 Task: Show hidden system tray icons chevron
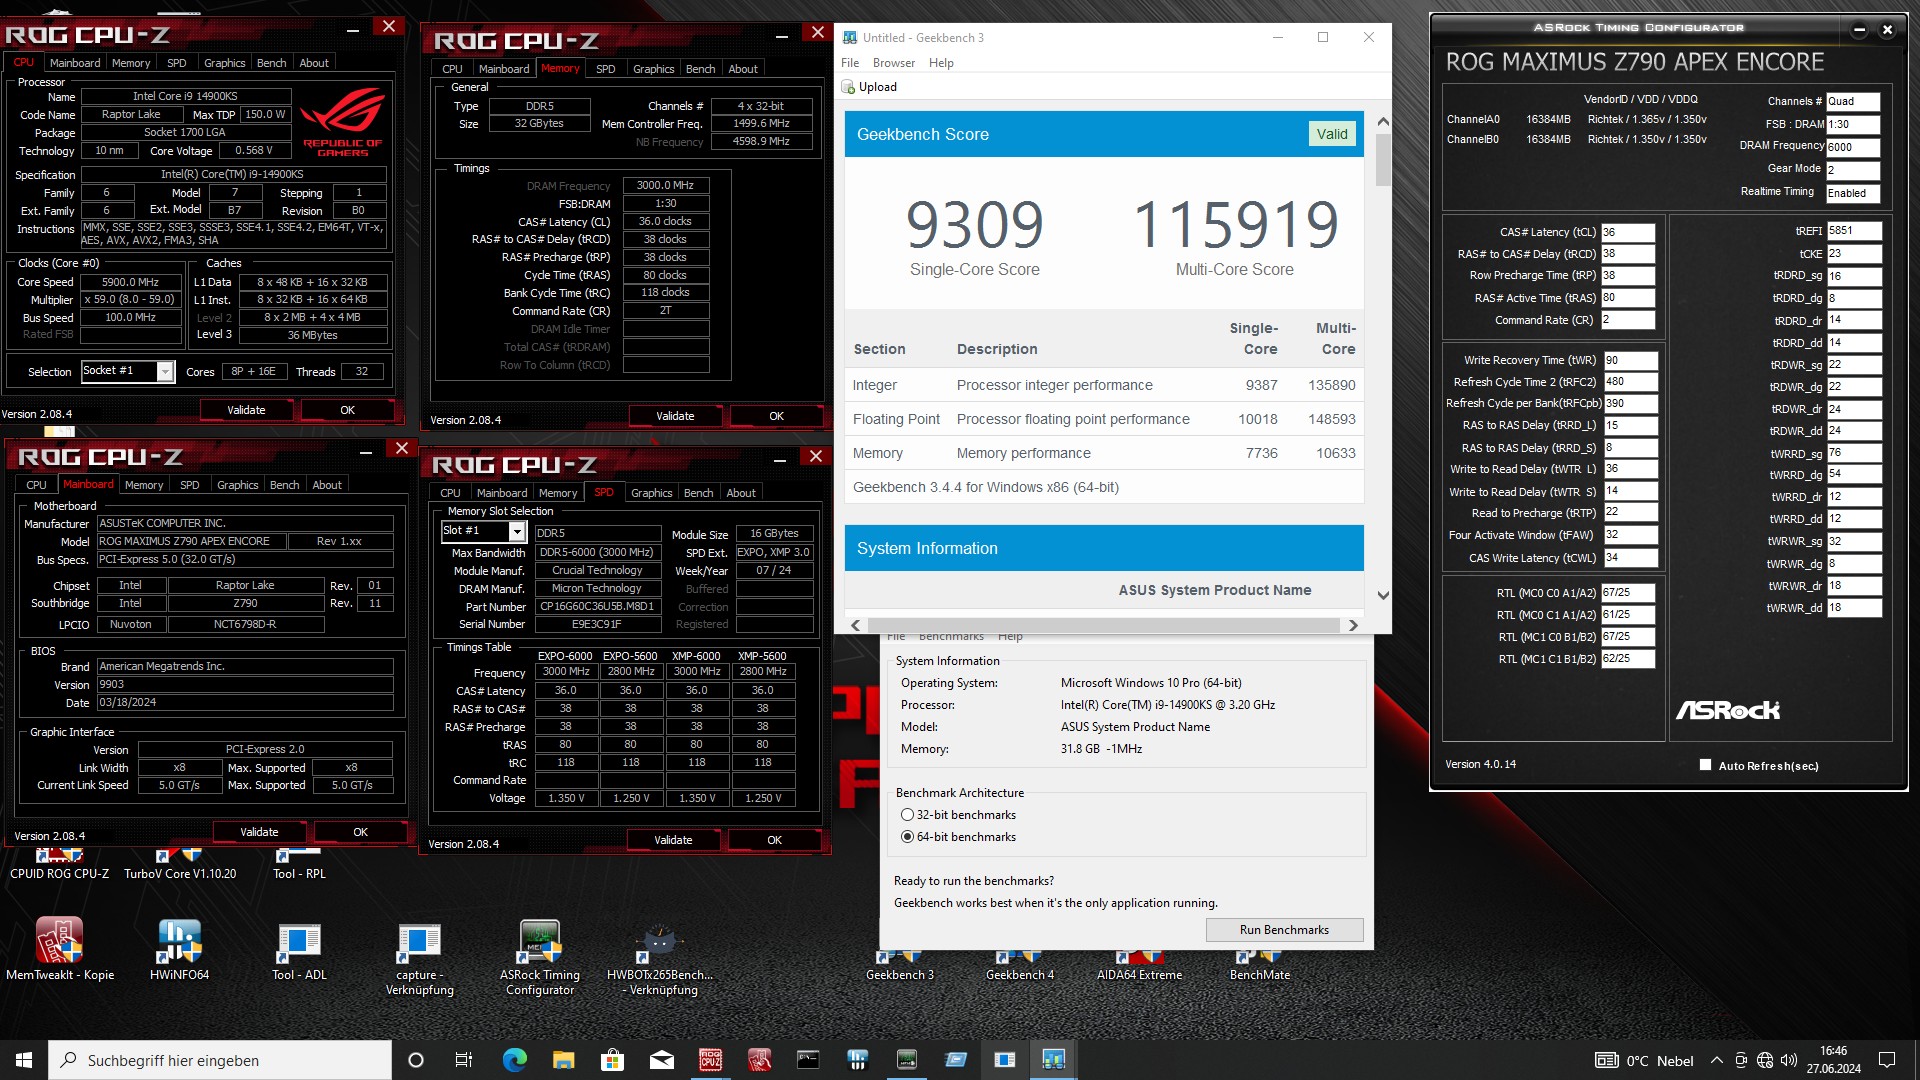(x=1717, y=1060)
